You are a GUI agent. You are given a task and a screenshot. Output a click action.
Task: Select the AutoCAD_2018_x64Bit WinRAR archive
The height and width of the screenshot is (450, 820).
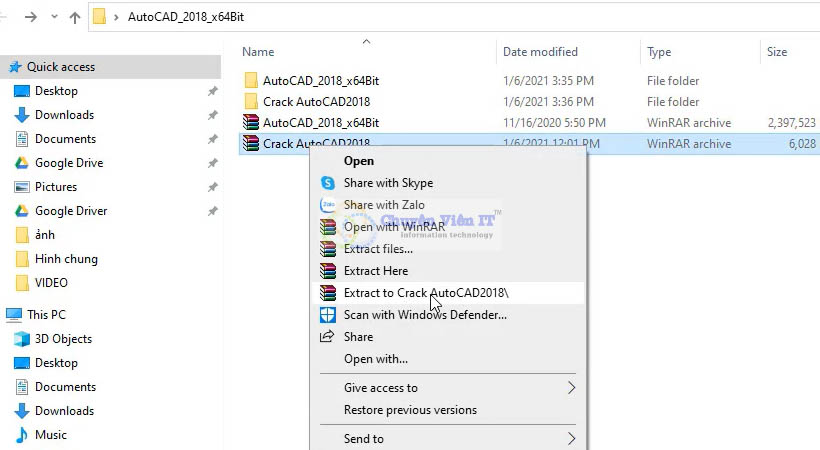(x=321, y=123)
